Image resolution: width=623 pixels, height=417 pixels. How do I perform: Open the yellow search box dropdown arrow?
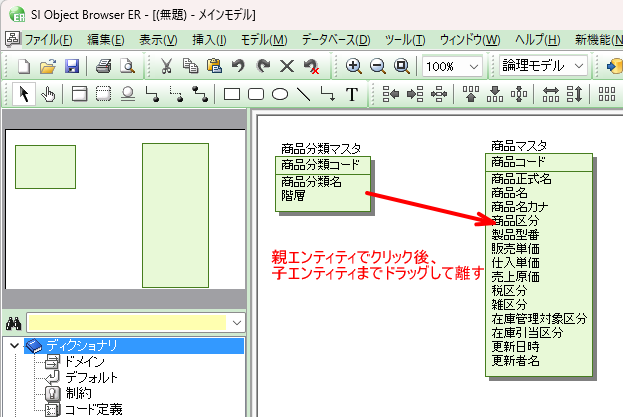pyautogui.click(x=237, y=322)
